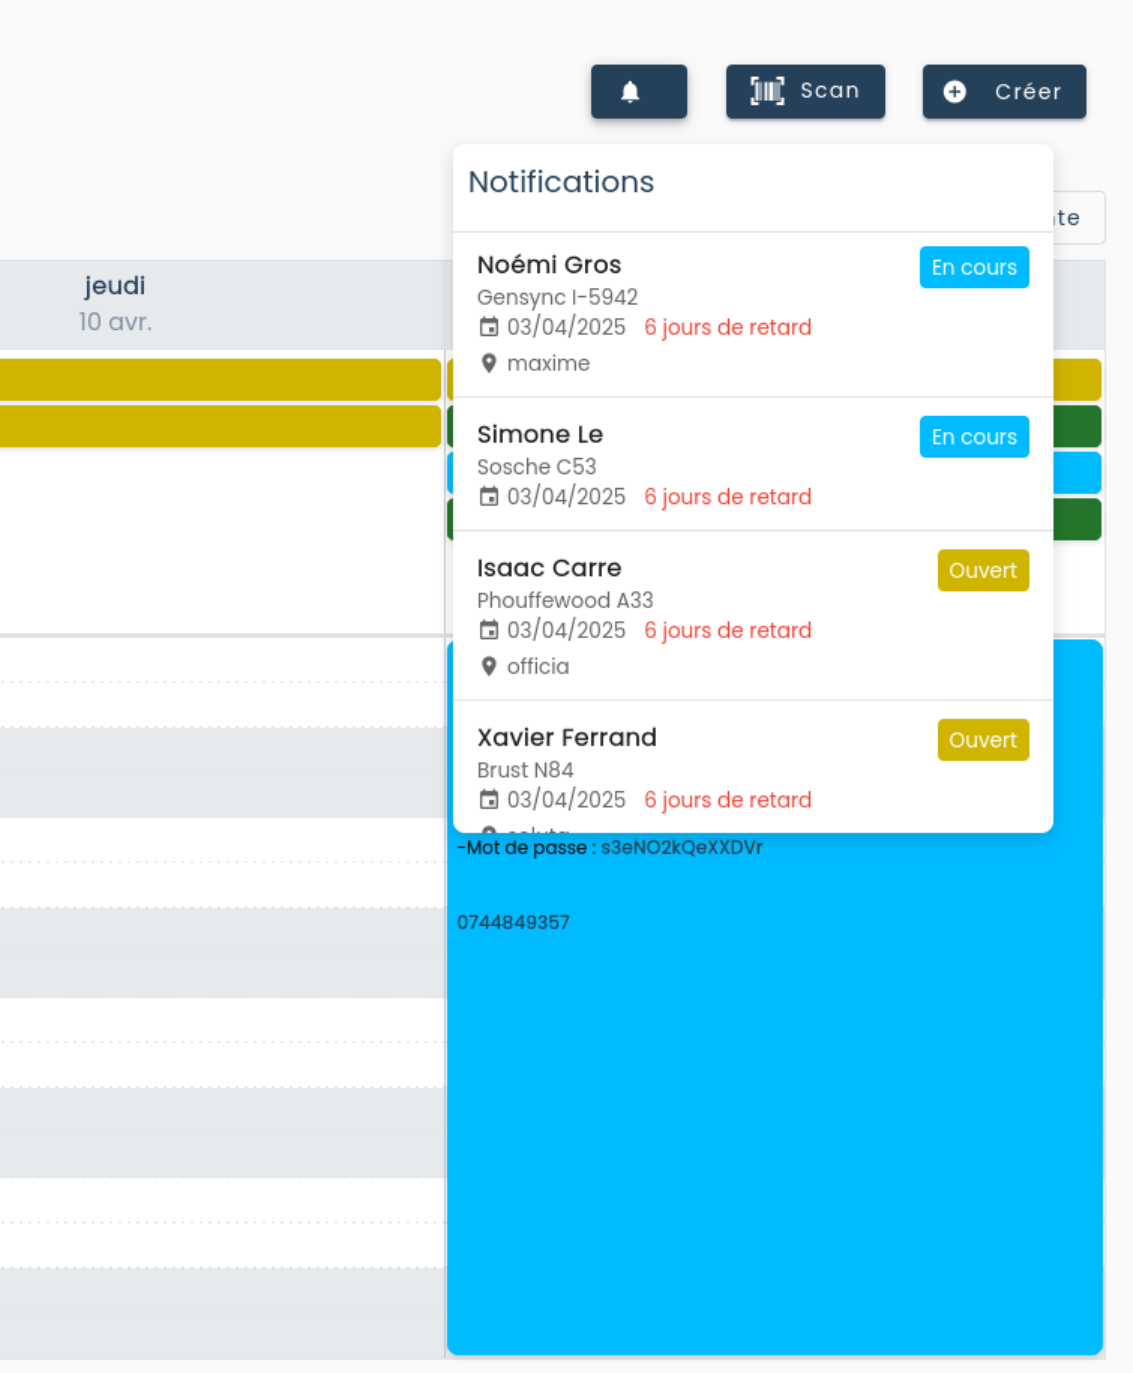The image size is (1133, 1373).
Task: Click location pin next to officia
Action: tap(488, 666)
